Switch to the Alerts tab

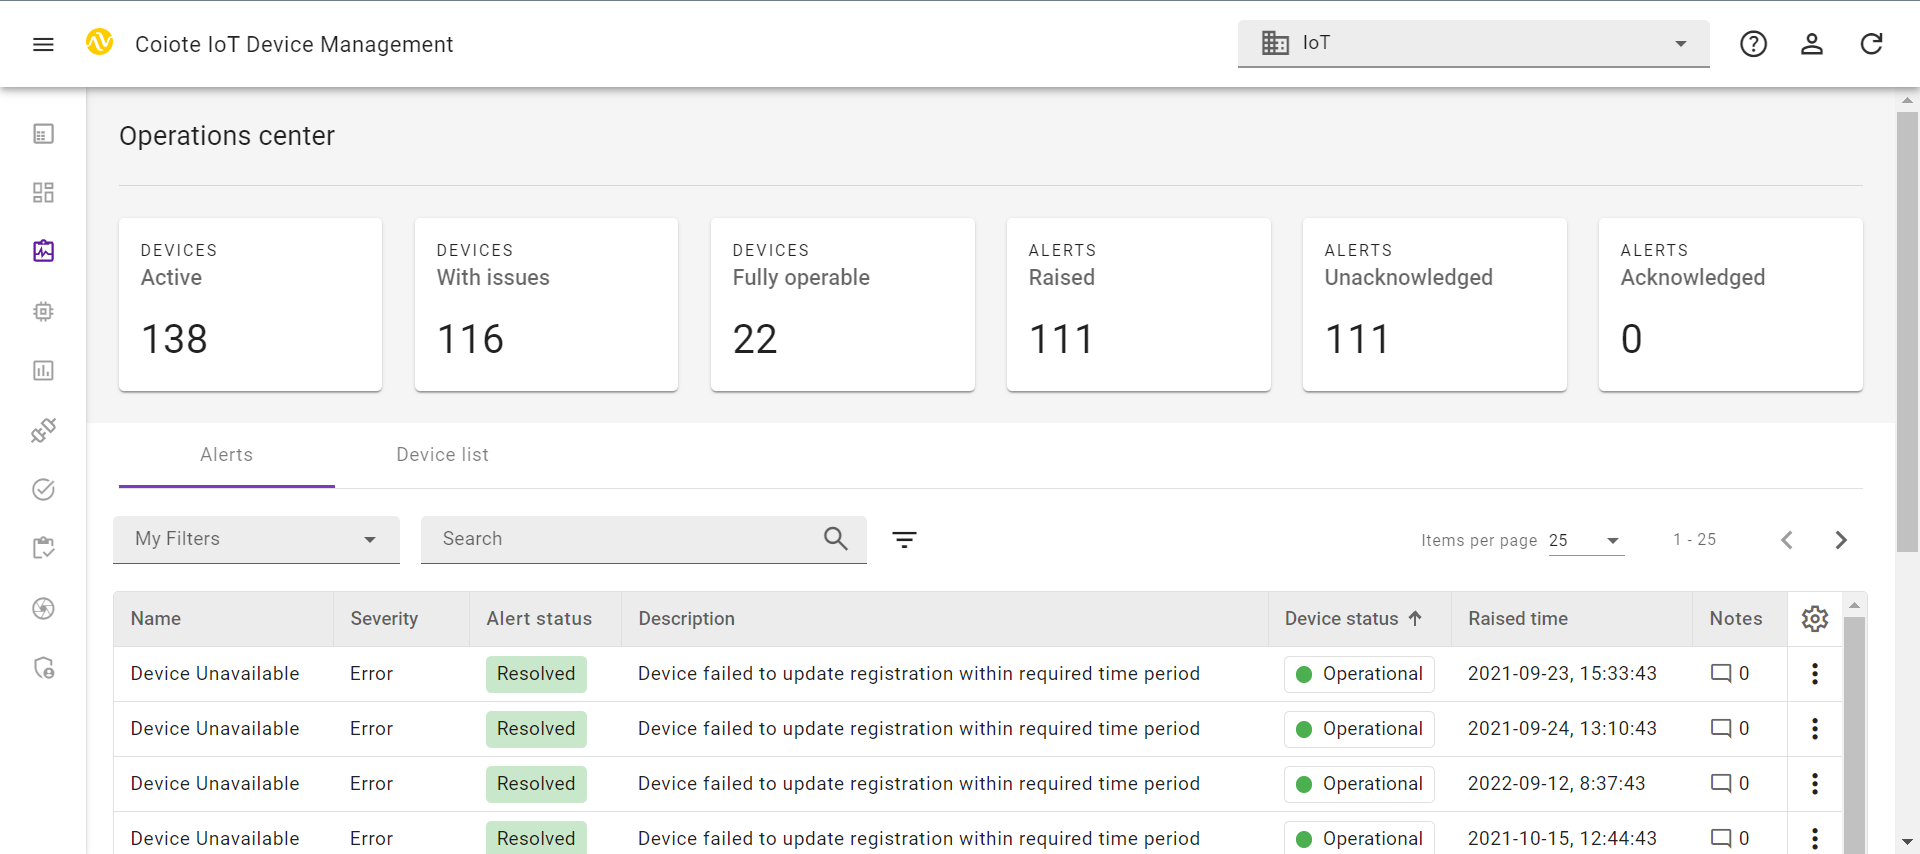(x=227, y=455)
